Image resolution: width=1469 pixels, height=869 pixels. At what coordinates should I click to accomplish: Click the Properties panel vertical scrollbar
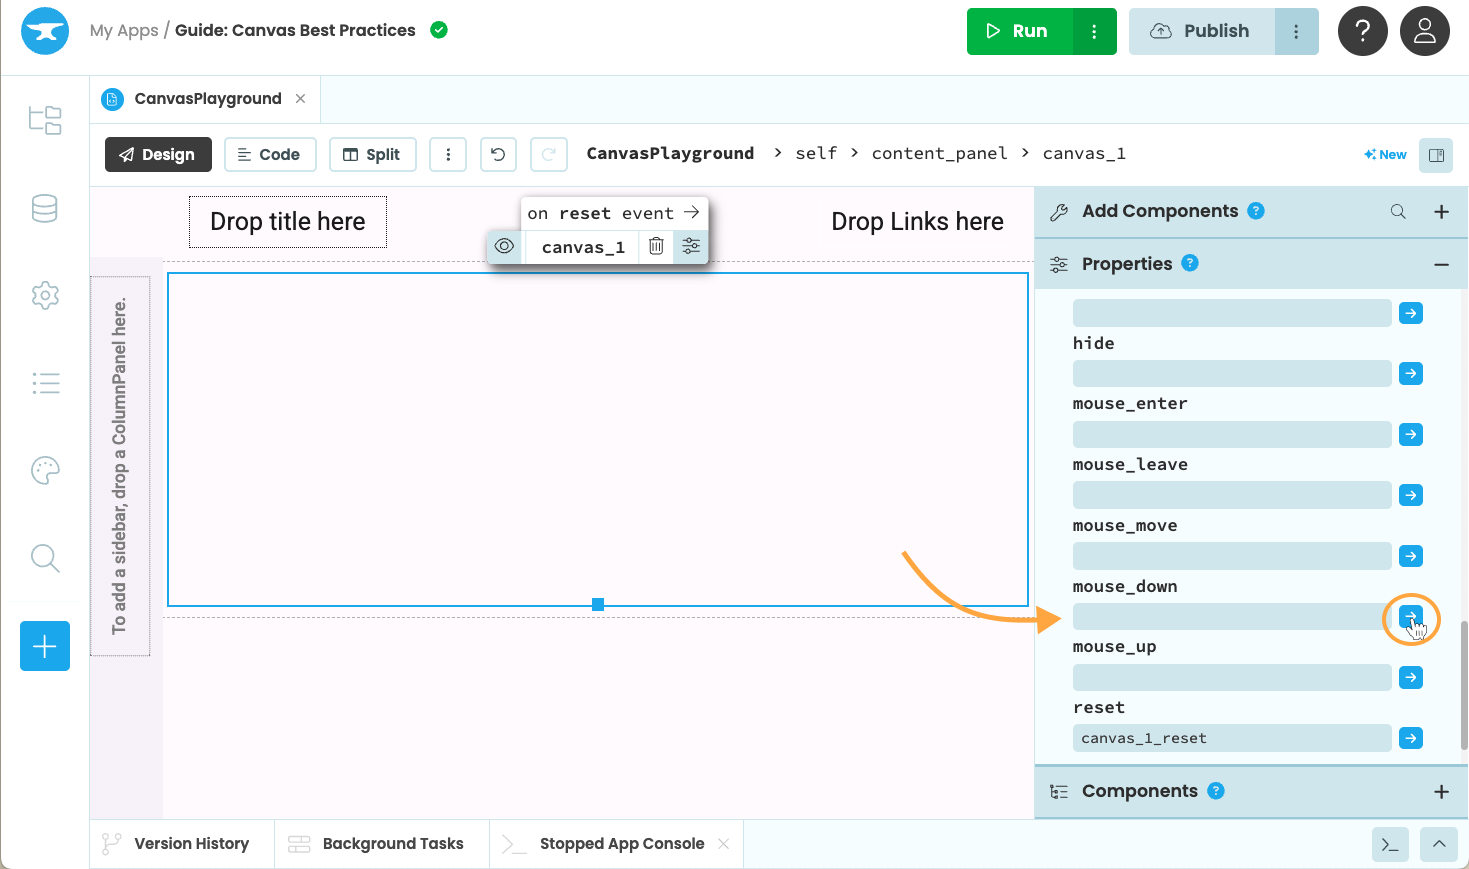1464,685
